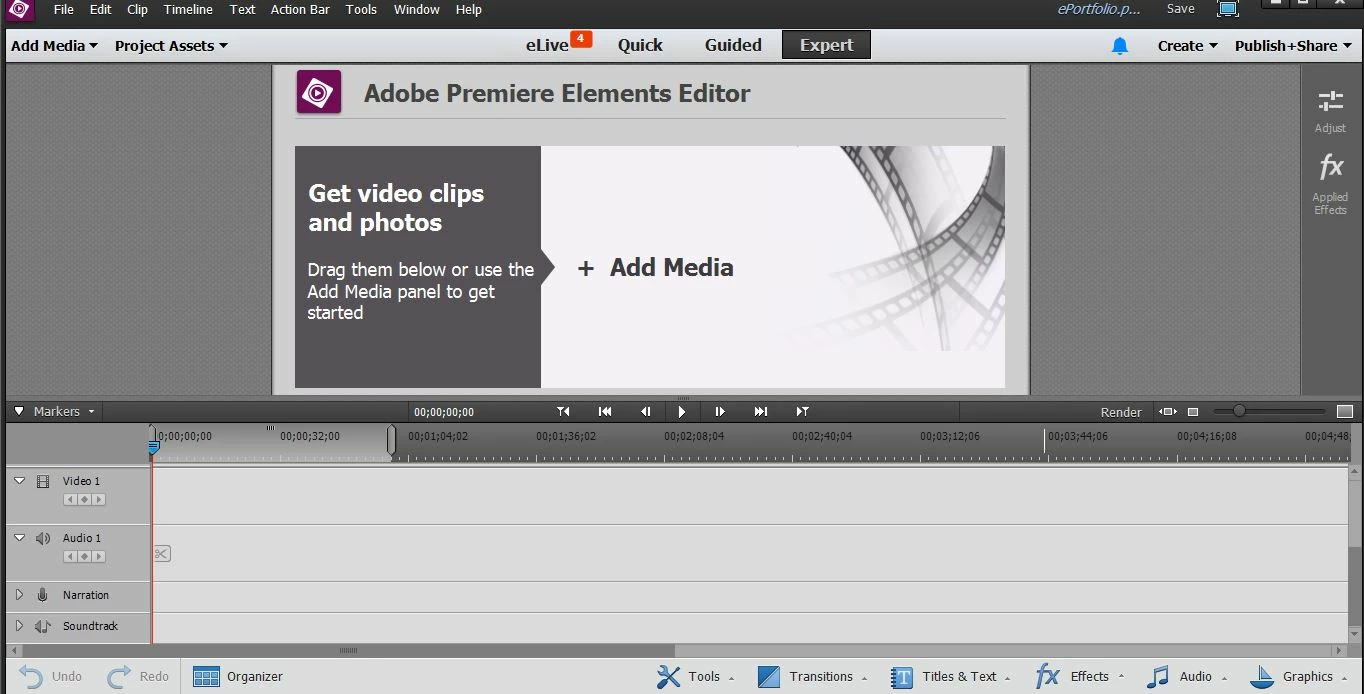
Task: Open the Action Bar menu
Action: (300, 10)
